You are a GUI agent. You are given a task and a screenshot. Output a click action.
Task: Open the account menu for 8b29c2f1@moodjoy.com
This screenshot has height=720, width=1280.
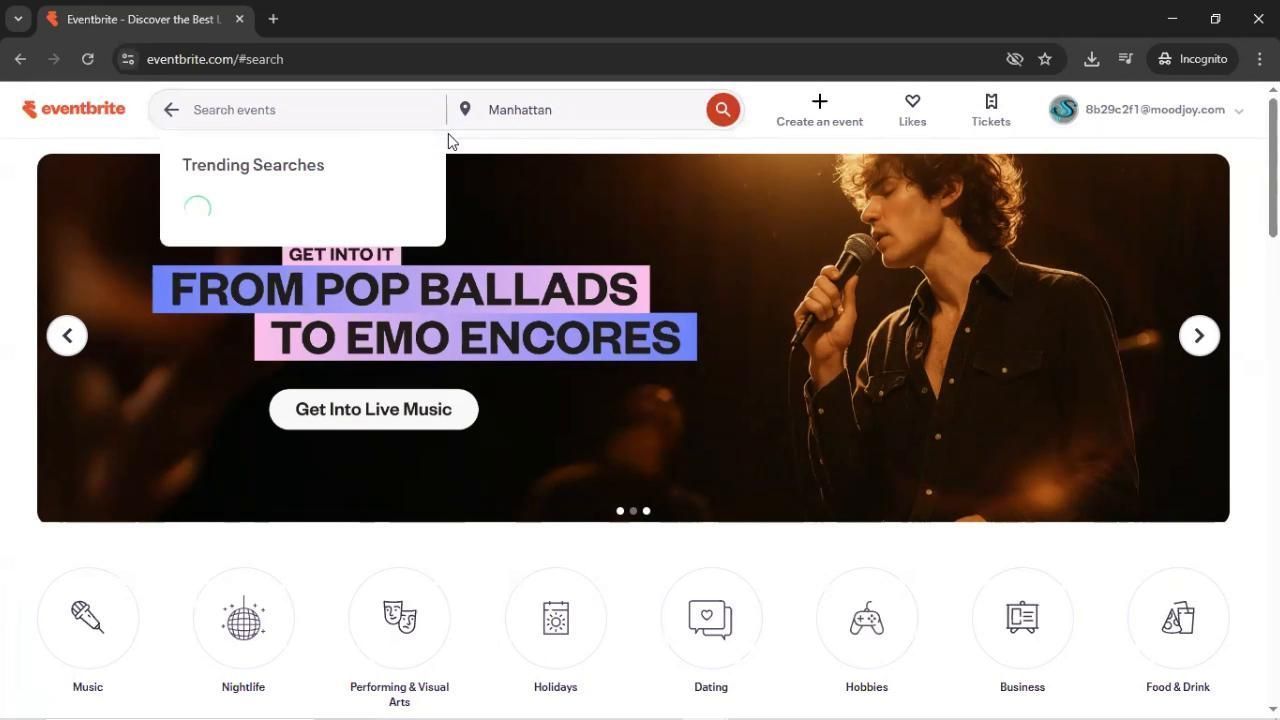point(1148,109)
